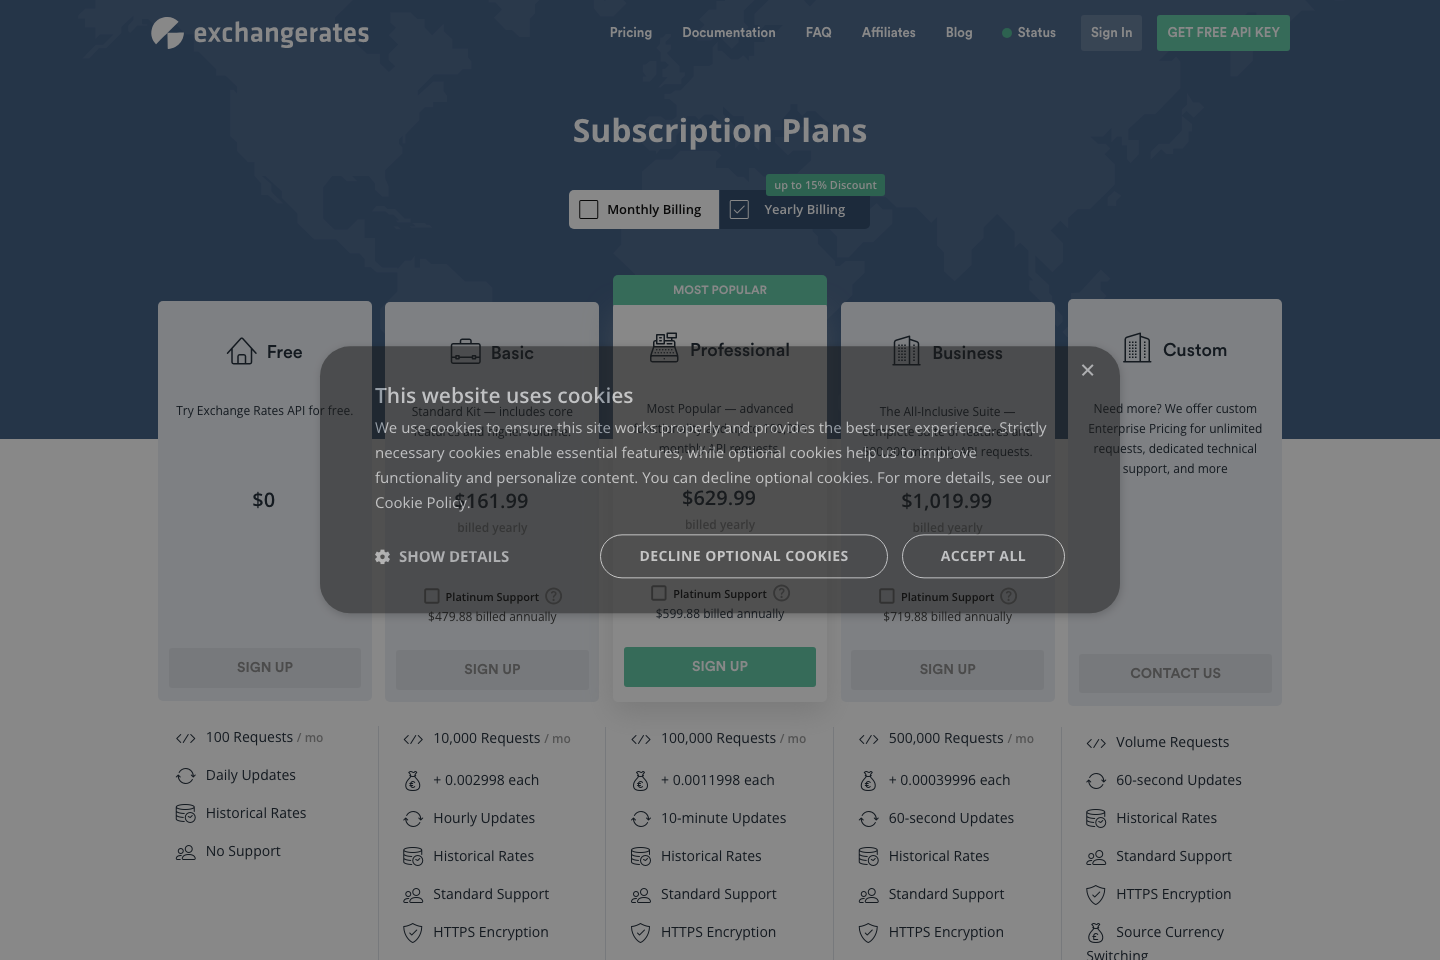Click Decline Optional Cookies
The height and width of the screenshot is (960, 1440).
(x=743, y=556)
